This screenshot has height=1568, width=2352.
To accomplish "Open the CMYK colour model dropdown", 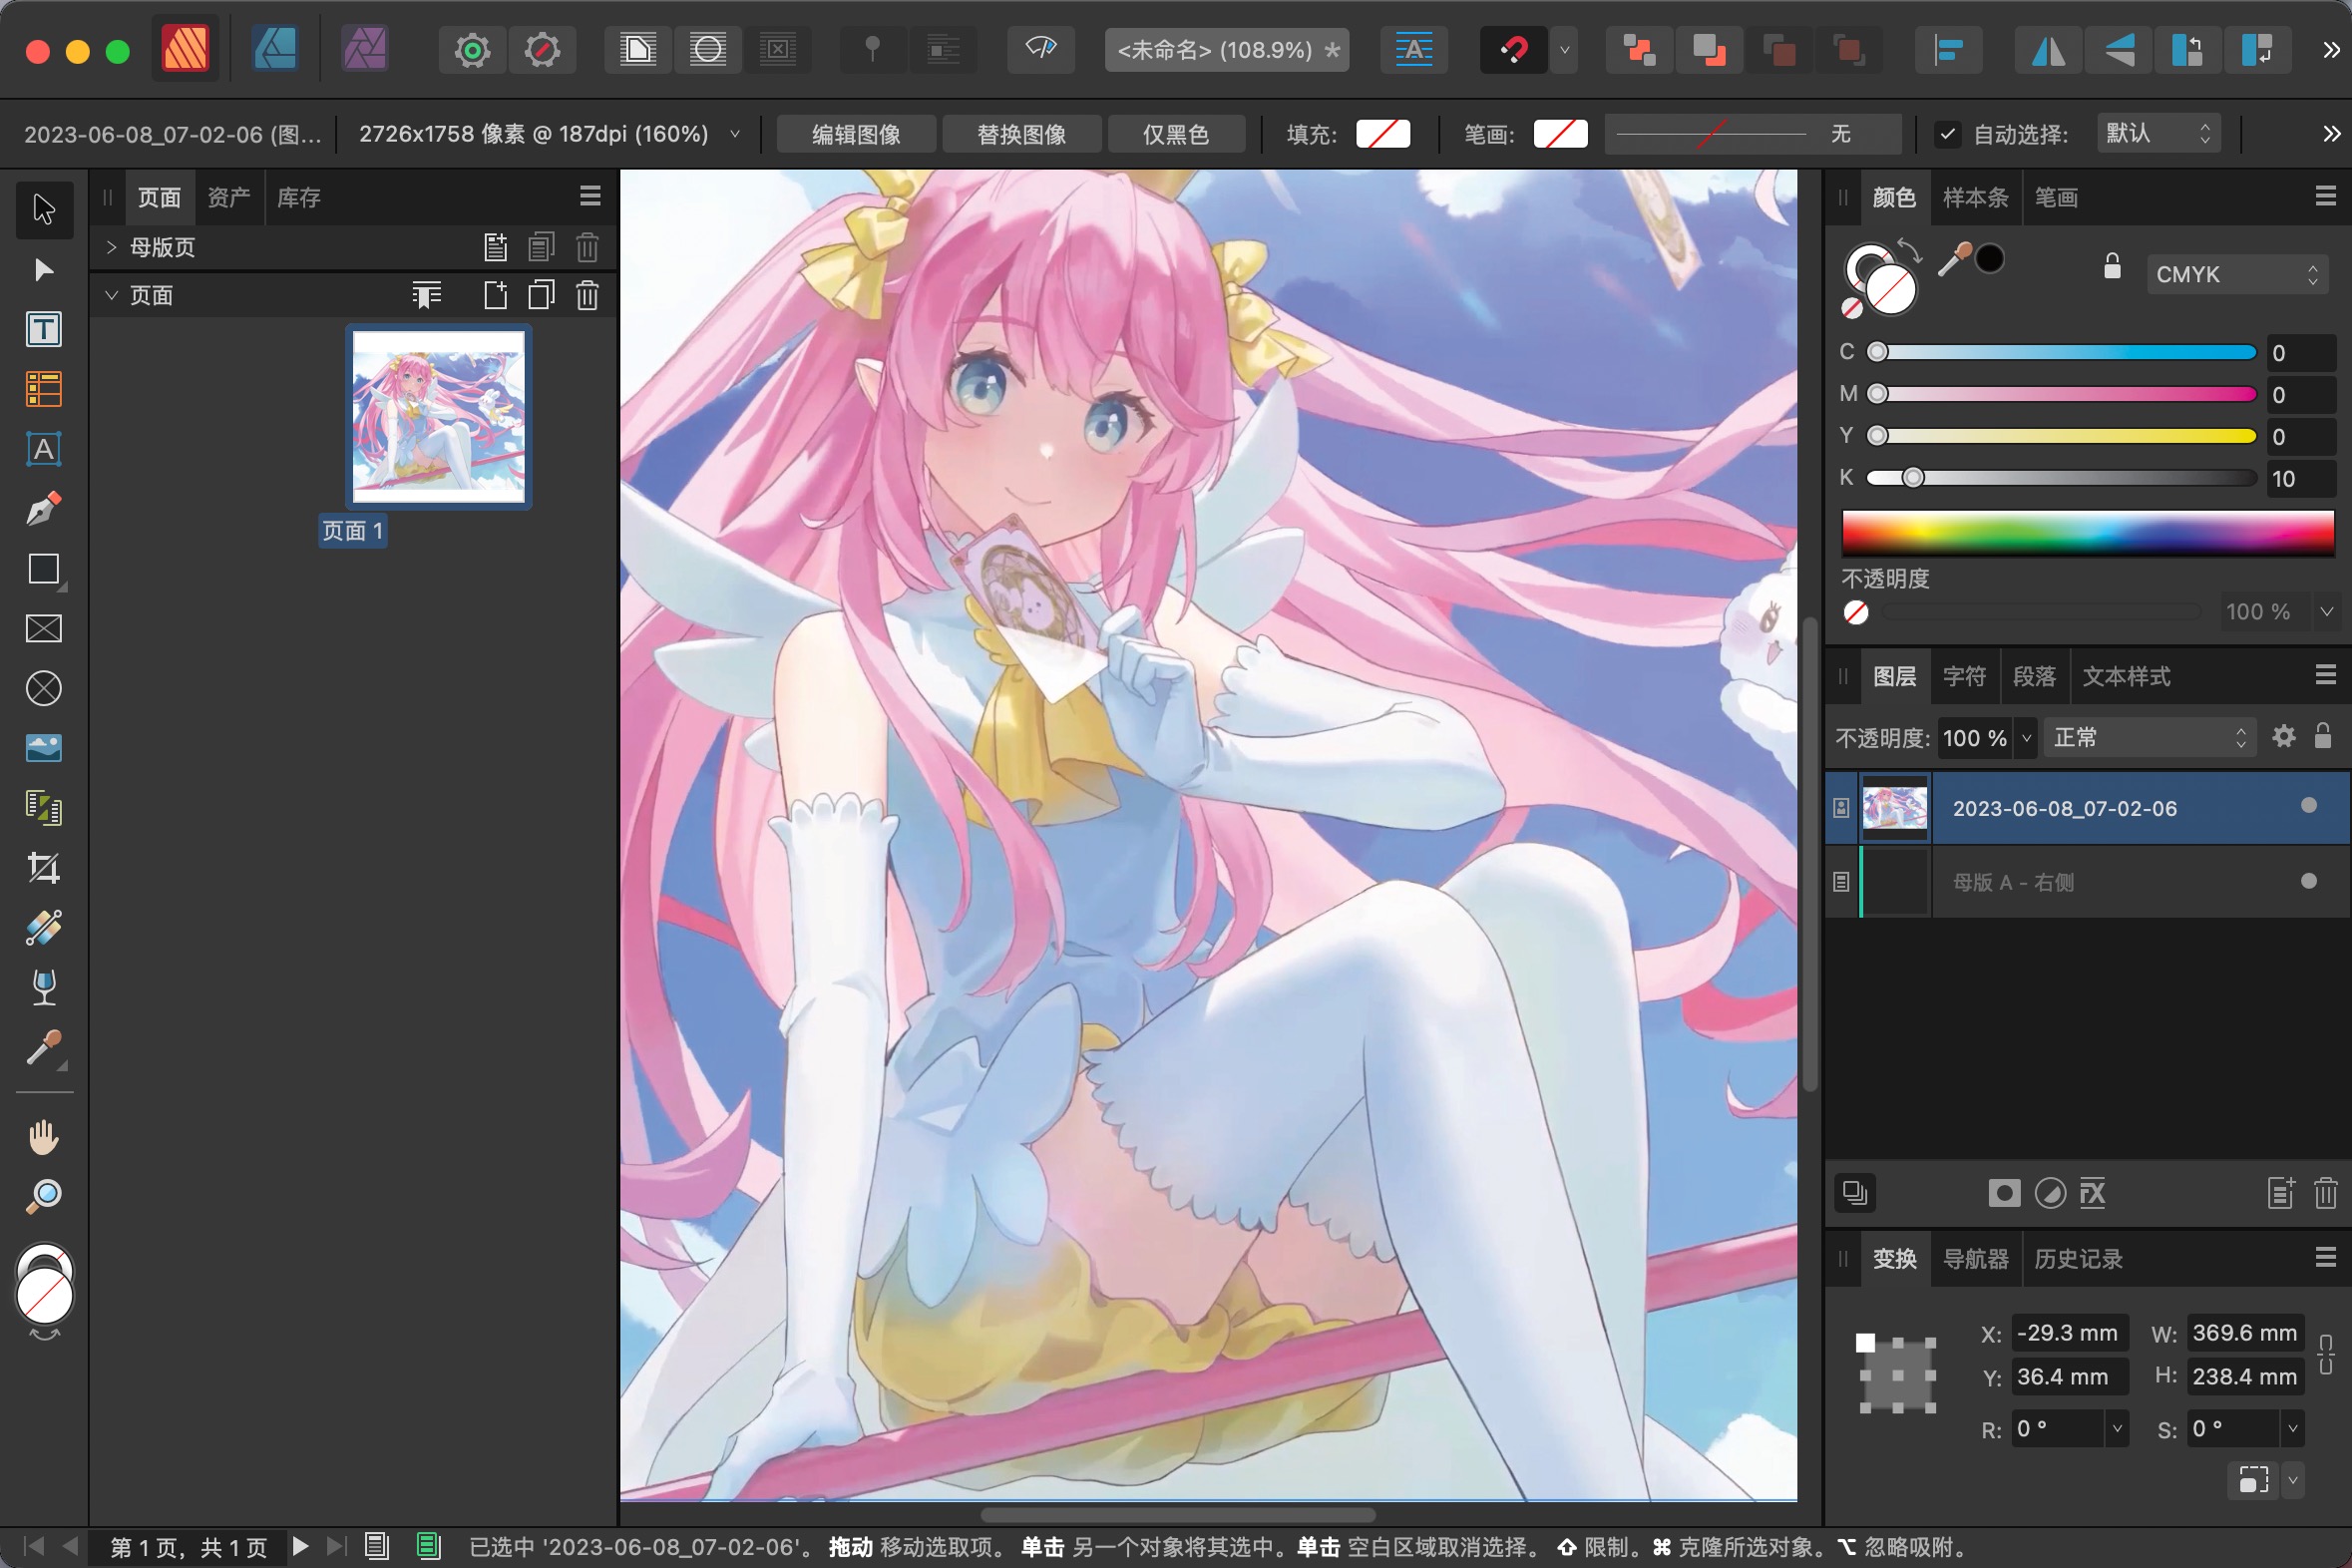I will 2236,274.
